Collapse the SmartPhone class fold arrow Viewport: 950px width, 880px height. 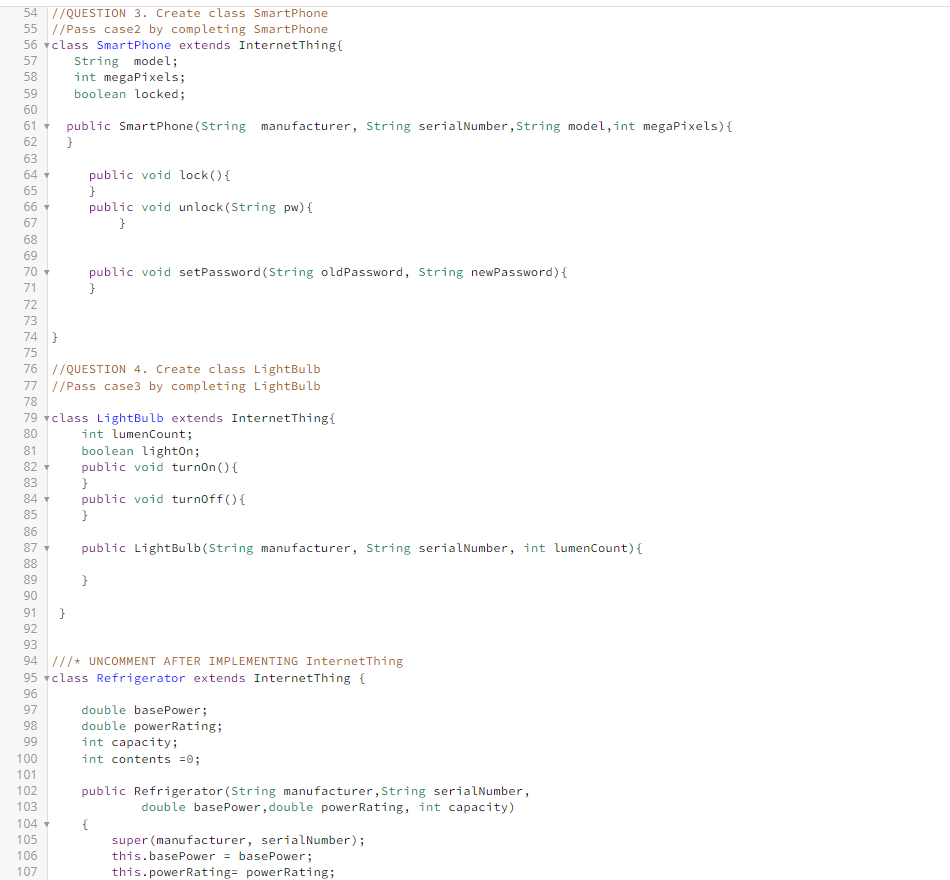pos(45,45)
